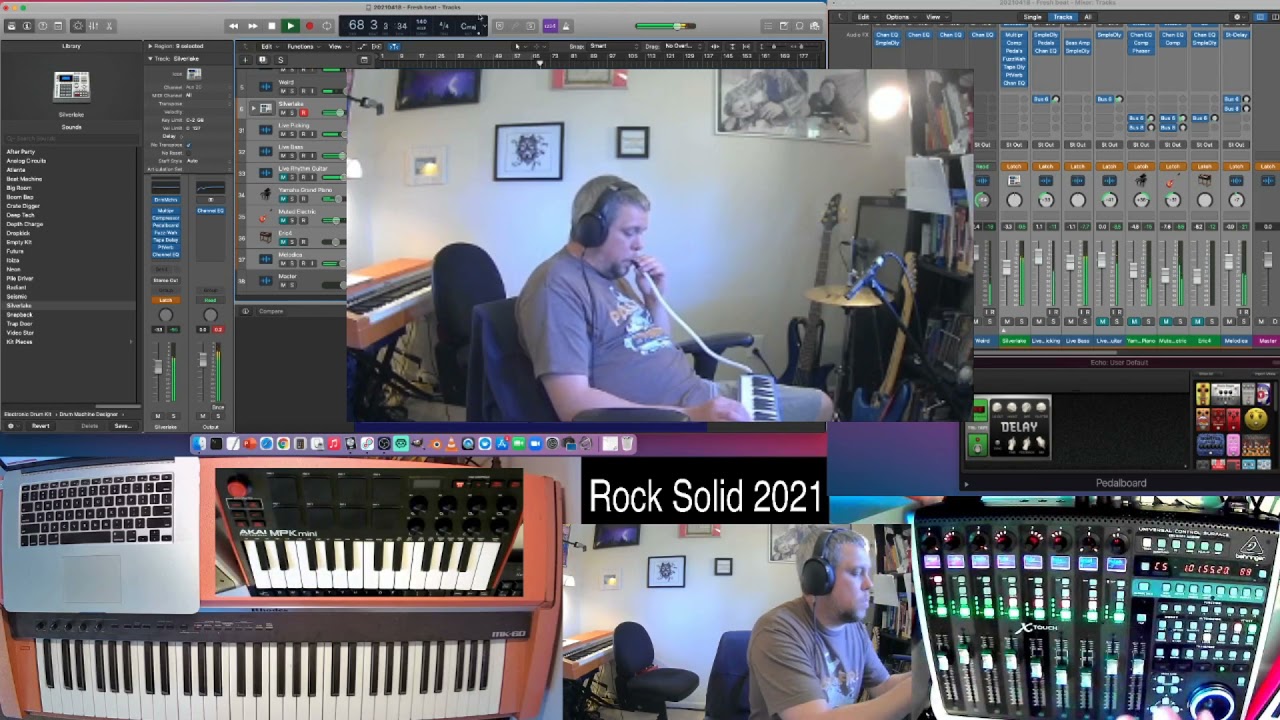The width and height of the screenshot is (1280, 720).
Task: Click the Save button in Library
Action: (x=122, y=426)
